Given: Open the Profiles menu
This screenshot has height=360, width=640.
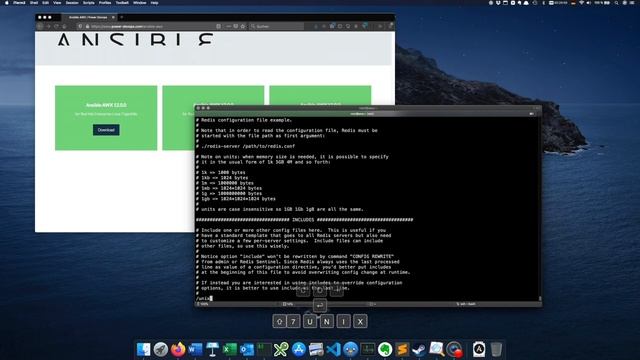Looking at the screenshot, I should 105,2.
